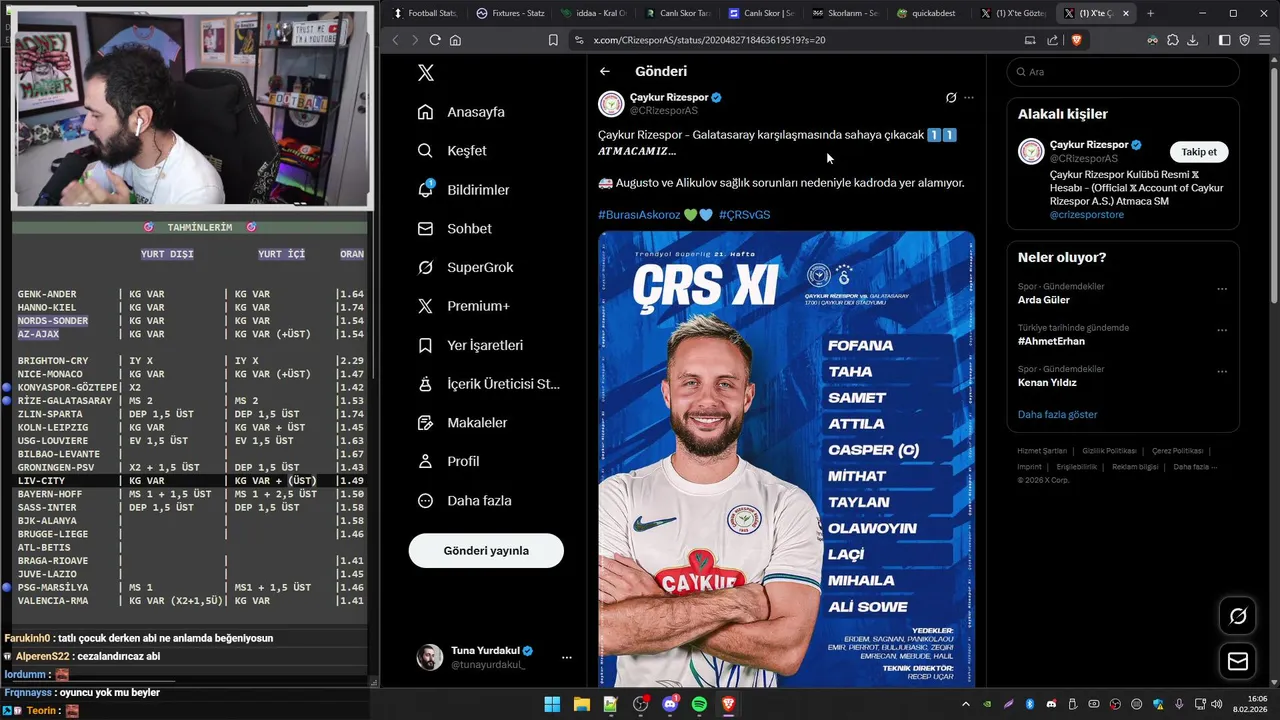Click Takip et for Çaykur Rizespor
Image resolution: width=1280 pixels, height=720 pixels.
pyautogui.click(x=1199, y=152)
